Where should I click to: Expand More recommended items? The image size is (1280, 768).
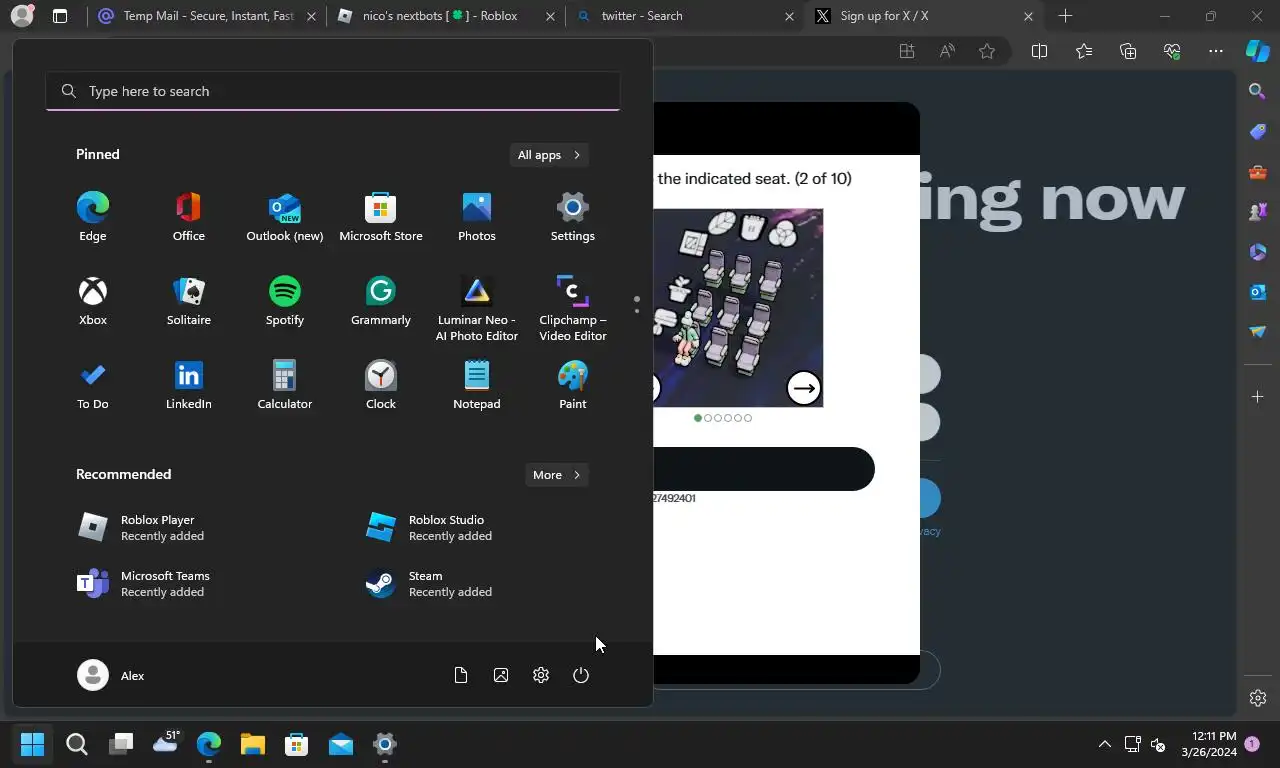tap(557, 475)
